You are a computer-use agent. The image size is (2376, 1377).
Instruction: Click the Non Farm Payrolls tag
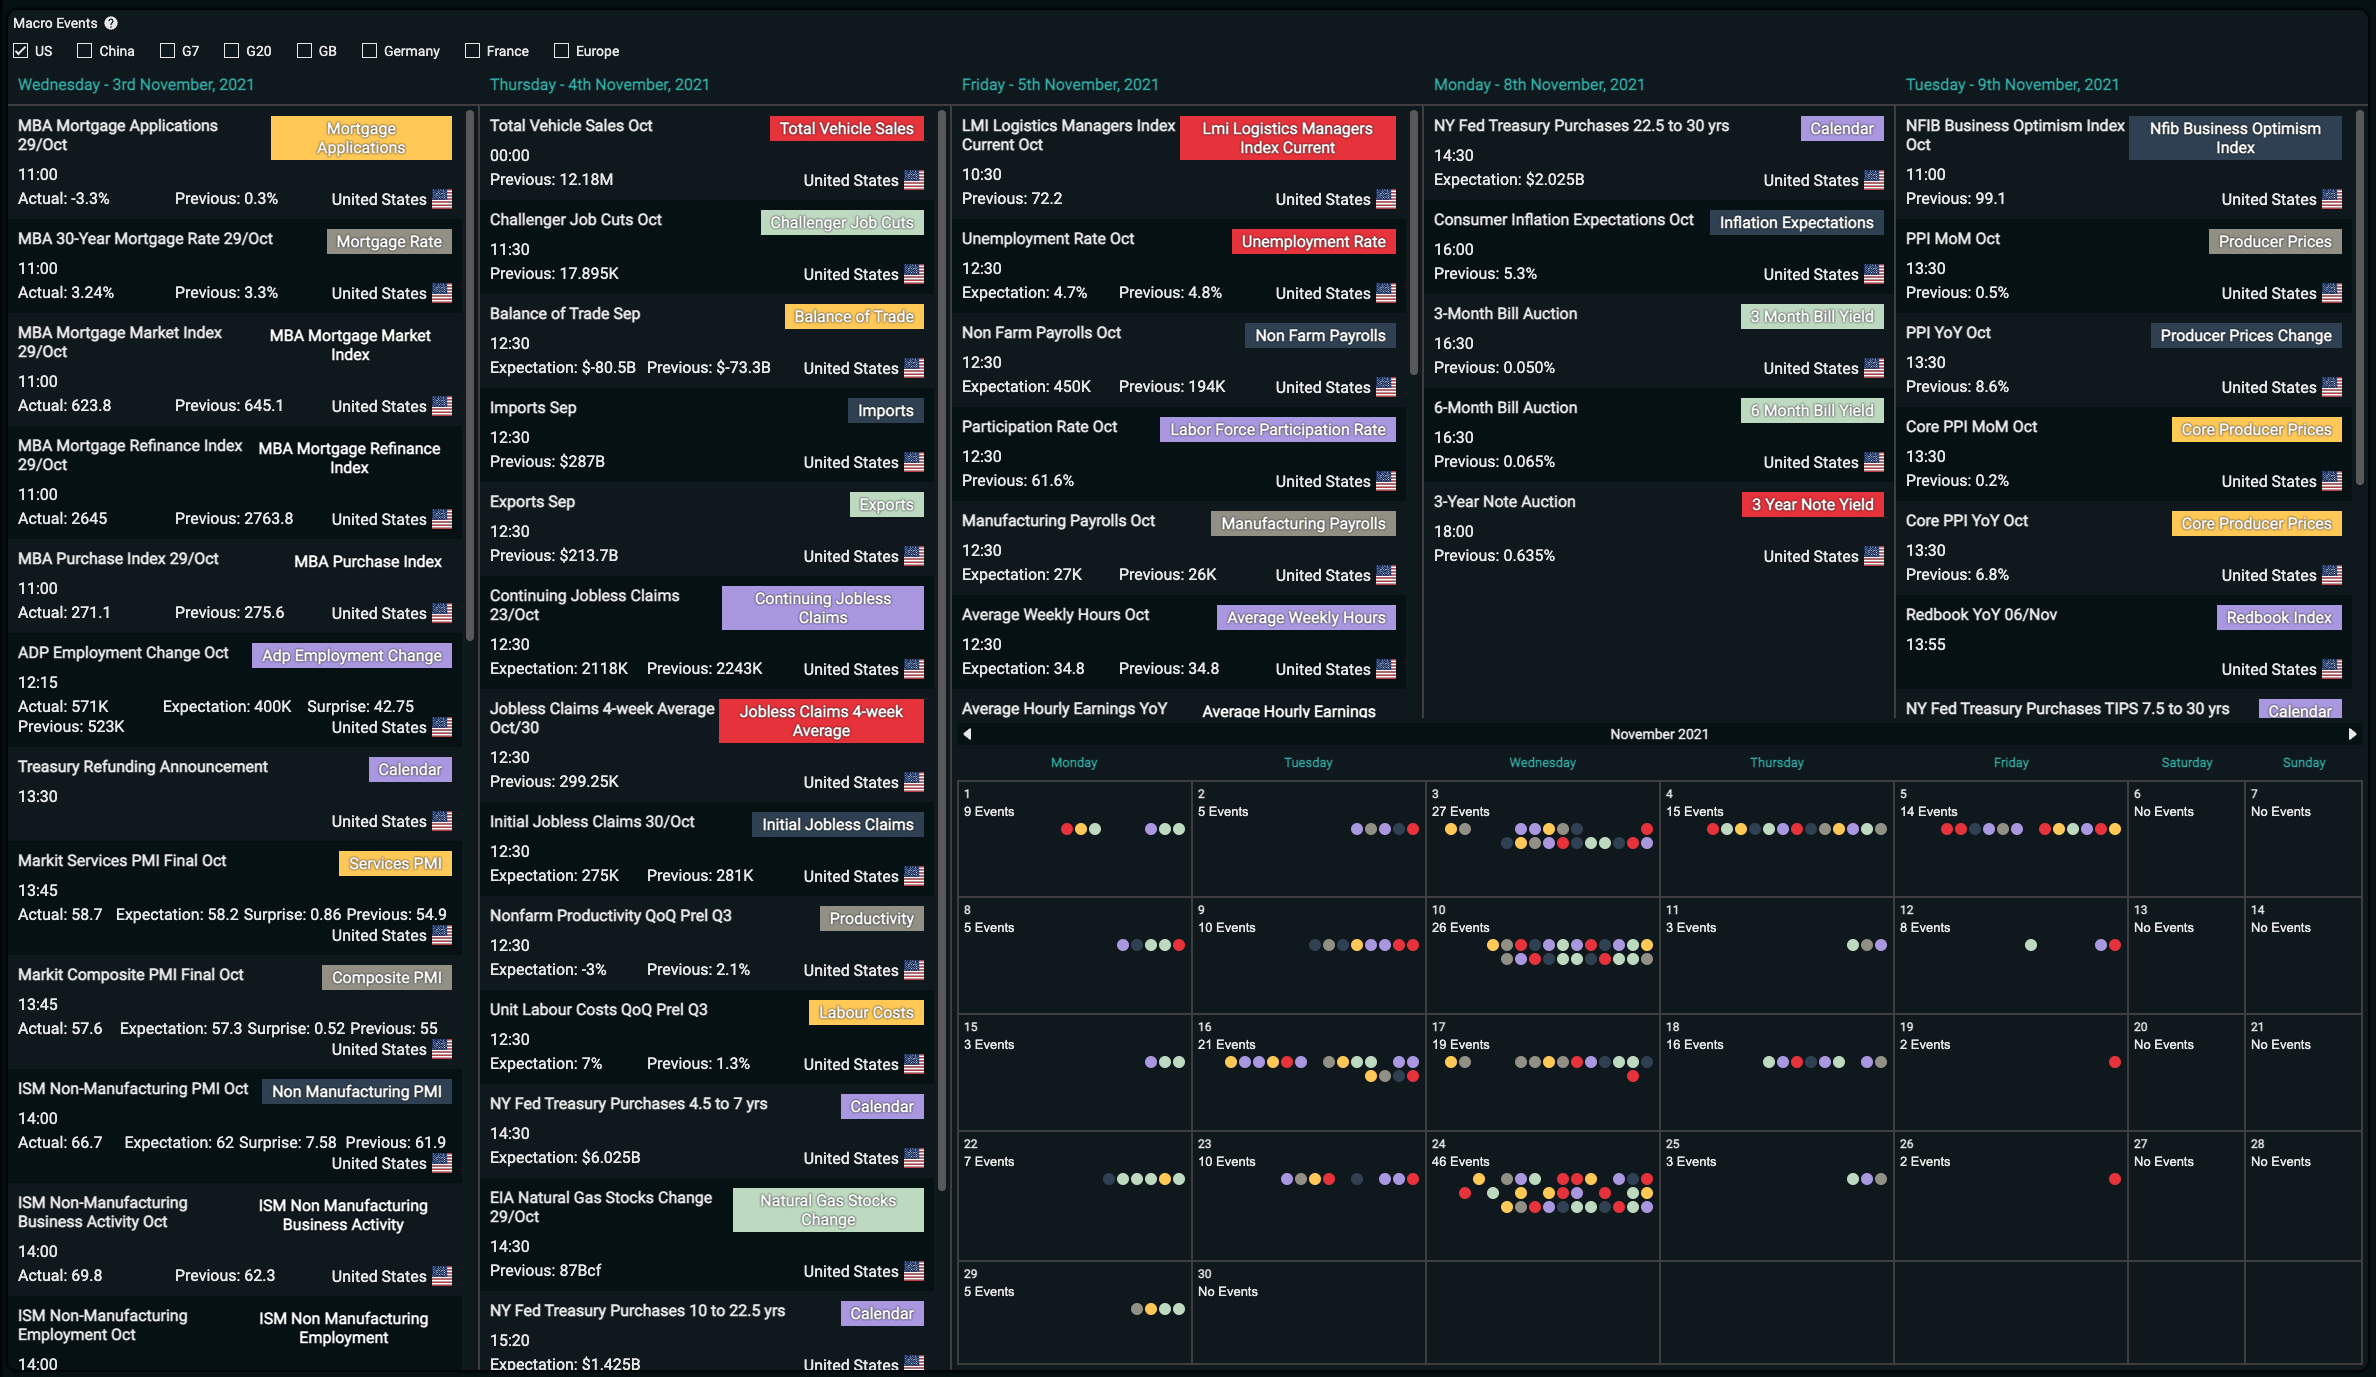pyautogui.click(x=1320, y=336)
